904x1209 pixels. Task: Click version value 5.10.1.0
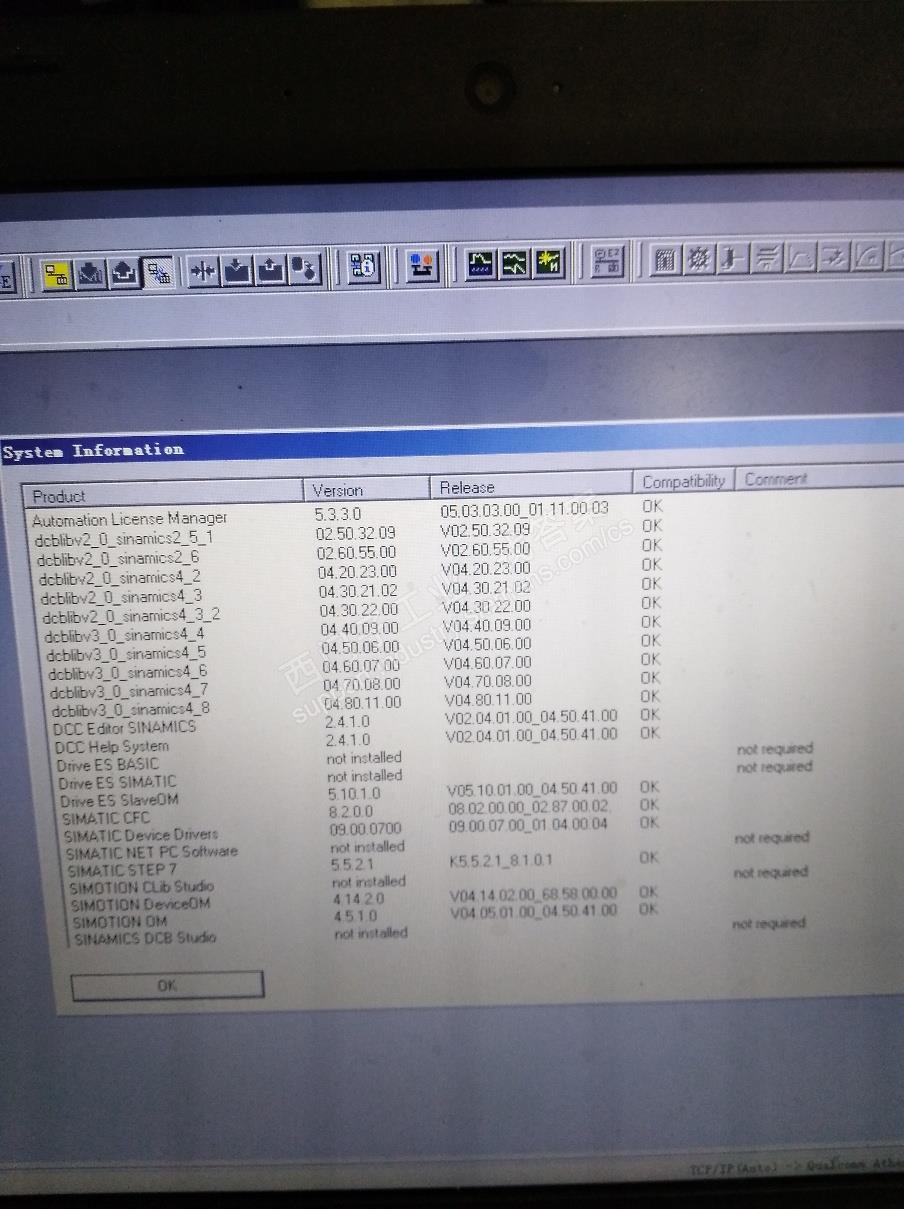[354, 794]
